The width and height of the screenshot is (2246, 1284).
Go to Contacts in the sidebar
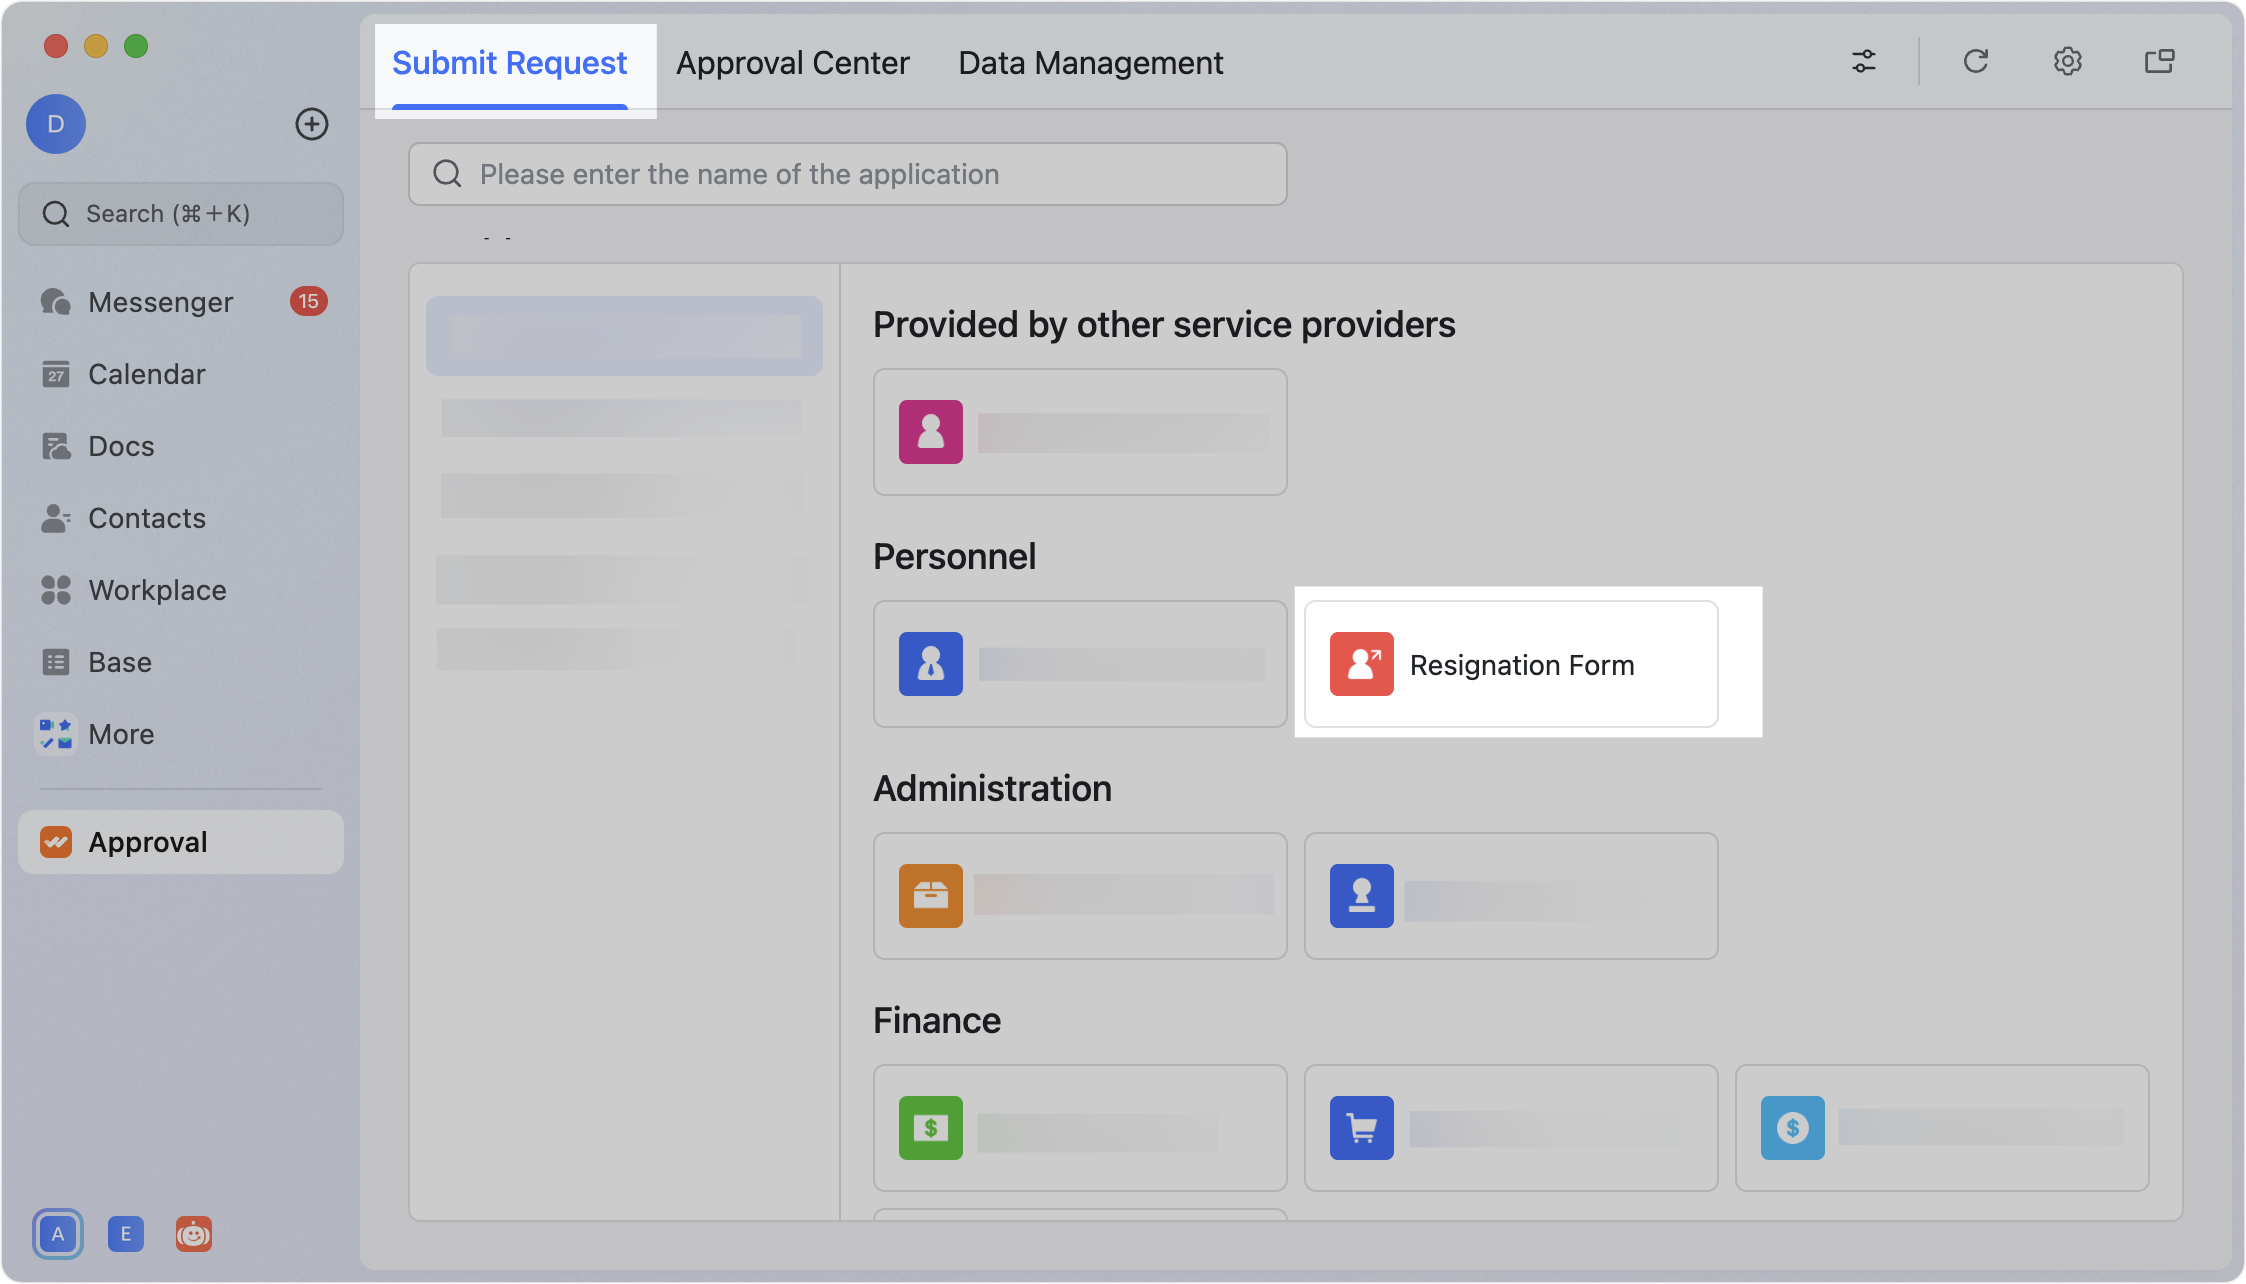146,518
